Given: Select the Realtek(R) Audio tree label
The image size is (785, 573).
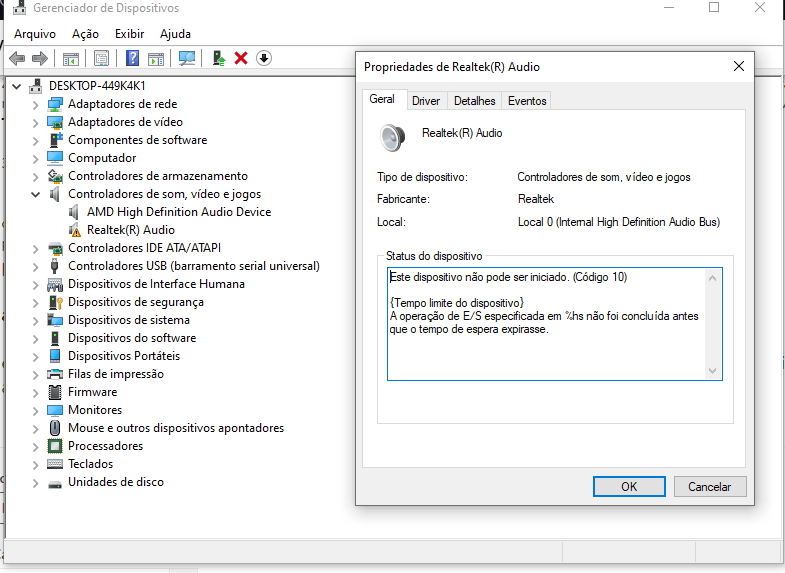Looking at the screenshot, I should (x=131, y=230).
